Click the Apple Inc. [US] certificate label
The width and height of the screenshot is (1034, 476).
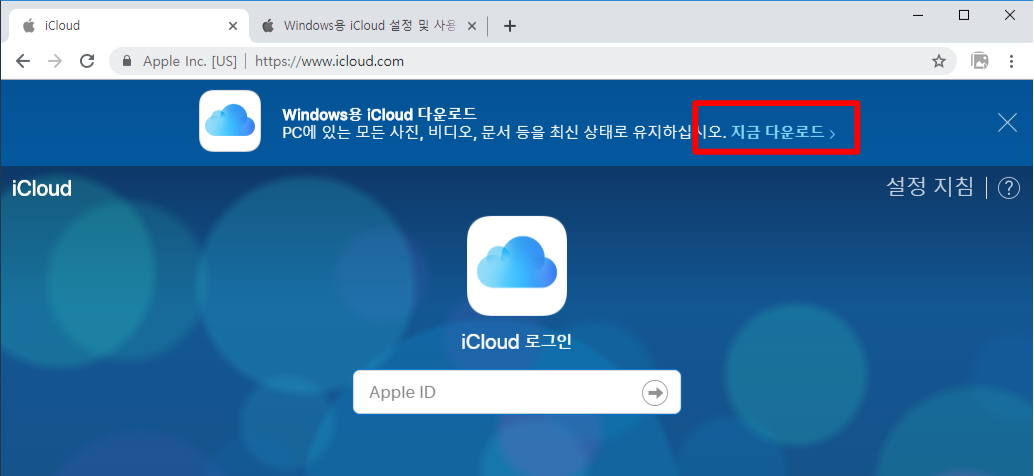[x=190, y=61]
